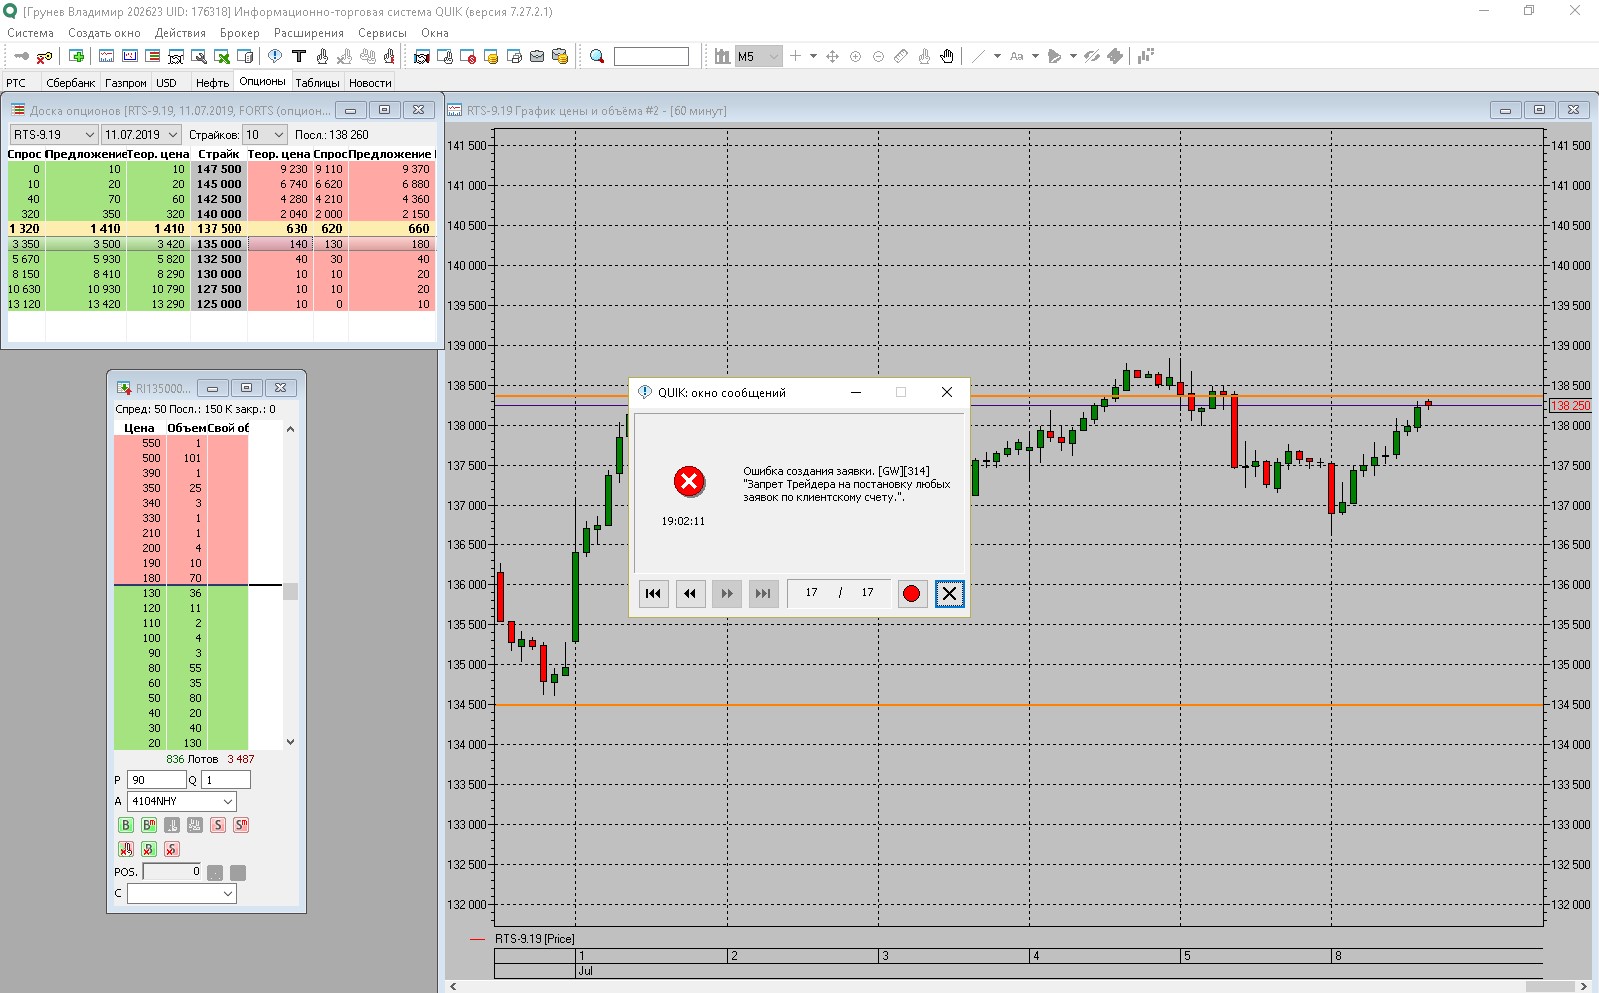
Task: Click the quantity Q input field
Action: click(x=226, y=780)
